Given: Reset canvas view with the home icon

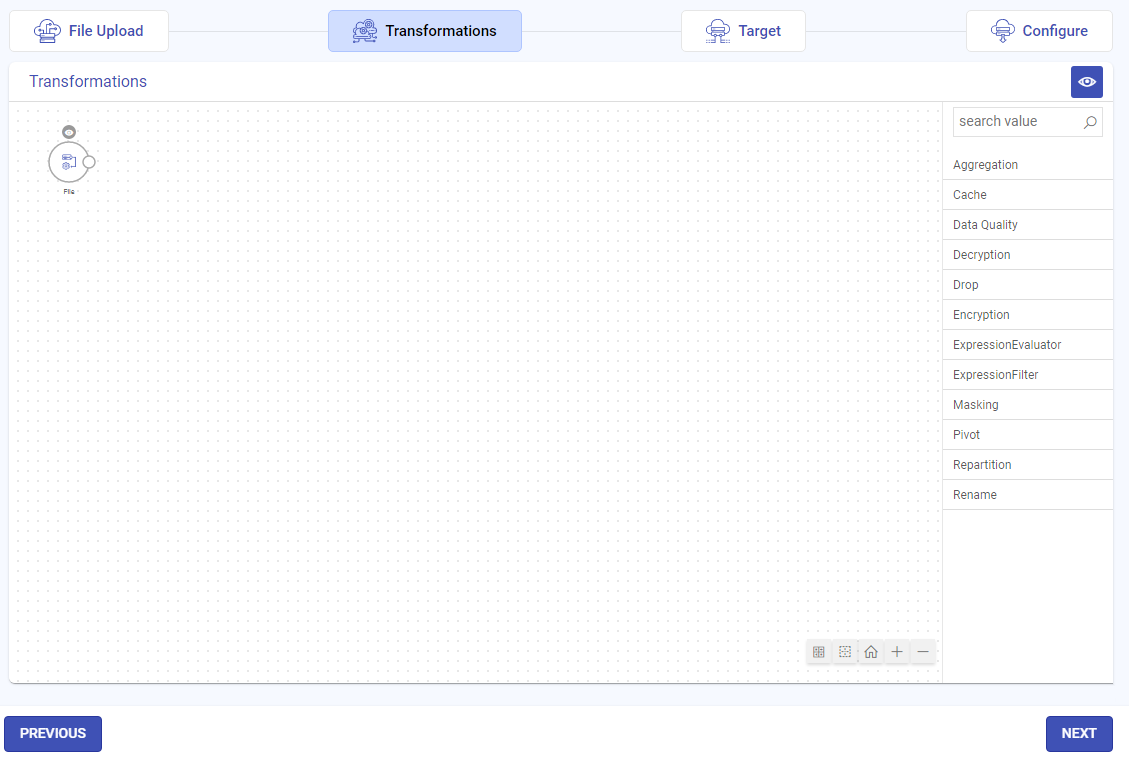Looking at the screenshot, I should (x=871, y=652).
